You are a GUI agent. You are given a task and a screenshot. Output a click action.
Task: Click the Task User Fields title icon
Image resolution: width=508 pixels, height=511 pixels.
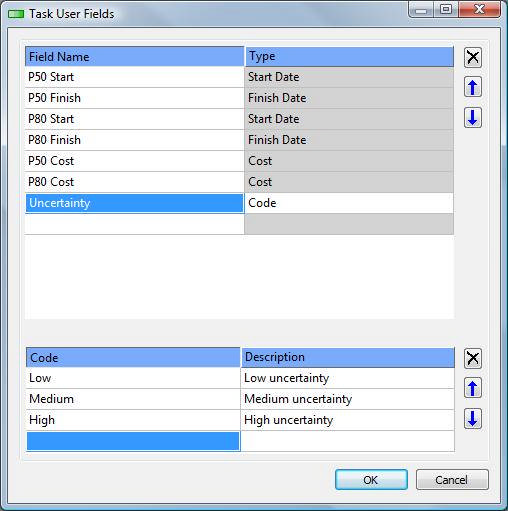tap(16, 14)
